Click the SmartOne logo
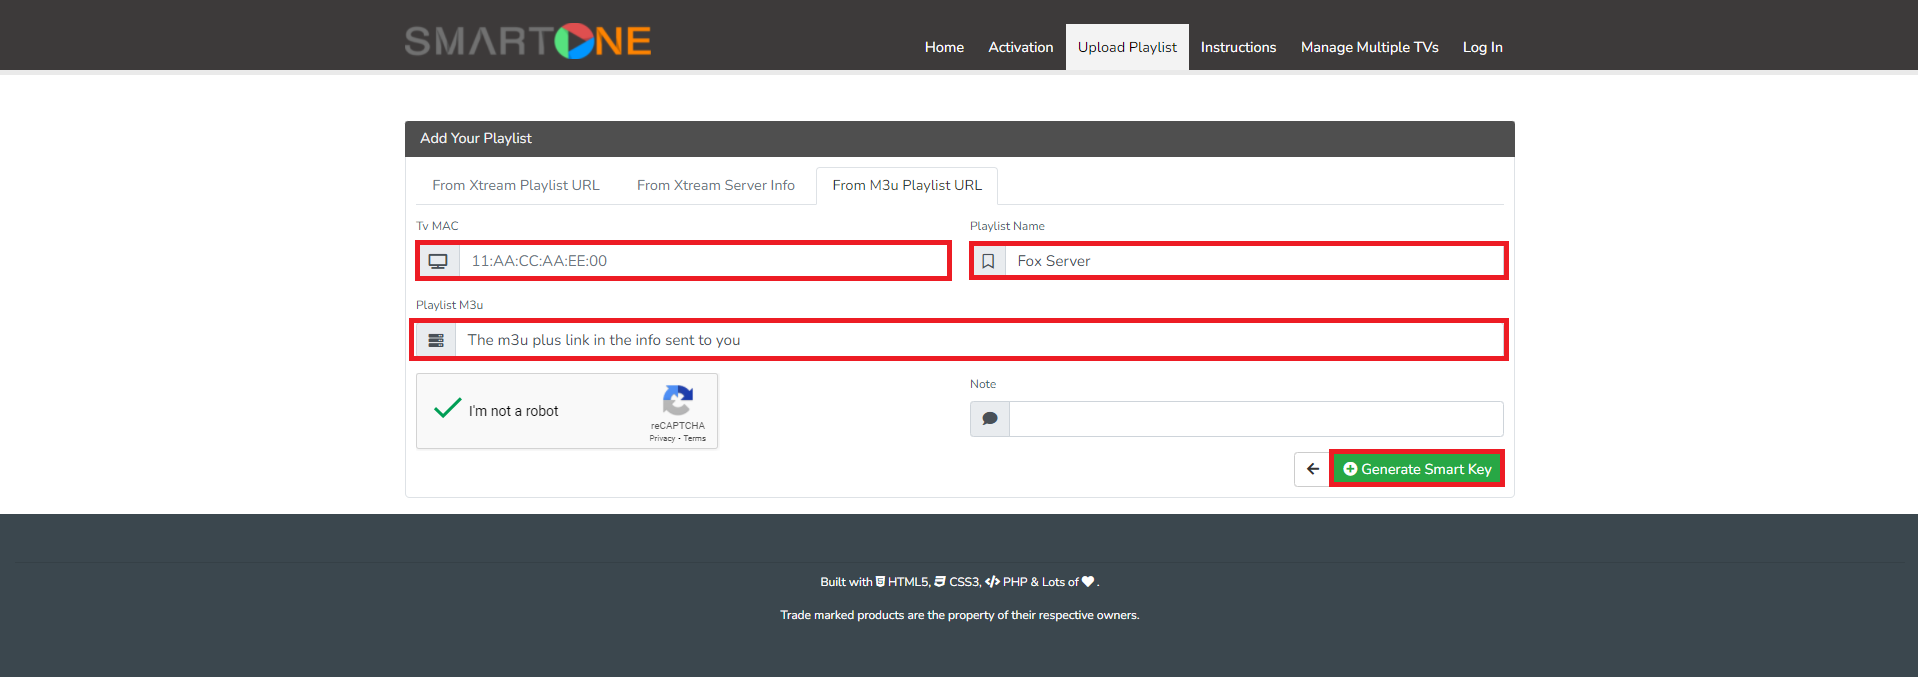The image size is (1918, 677). point(527,41)
